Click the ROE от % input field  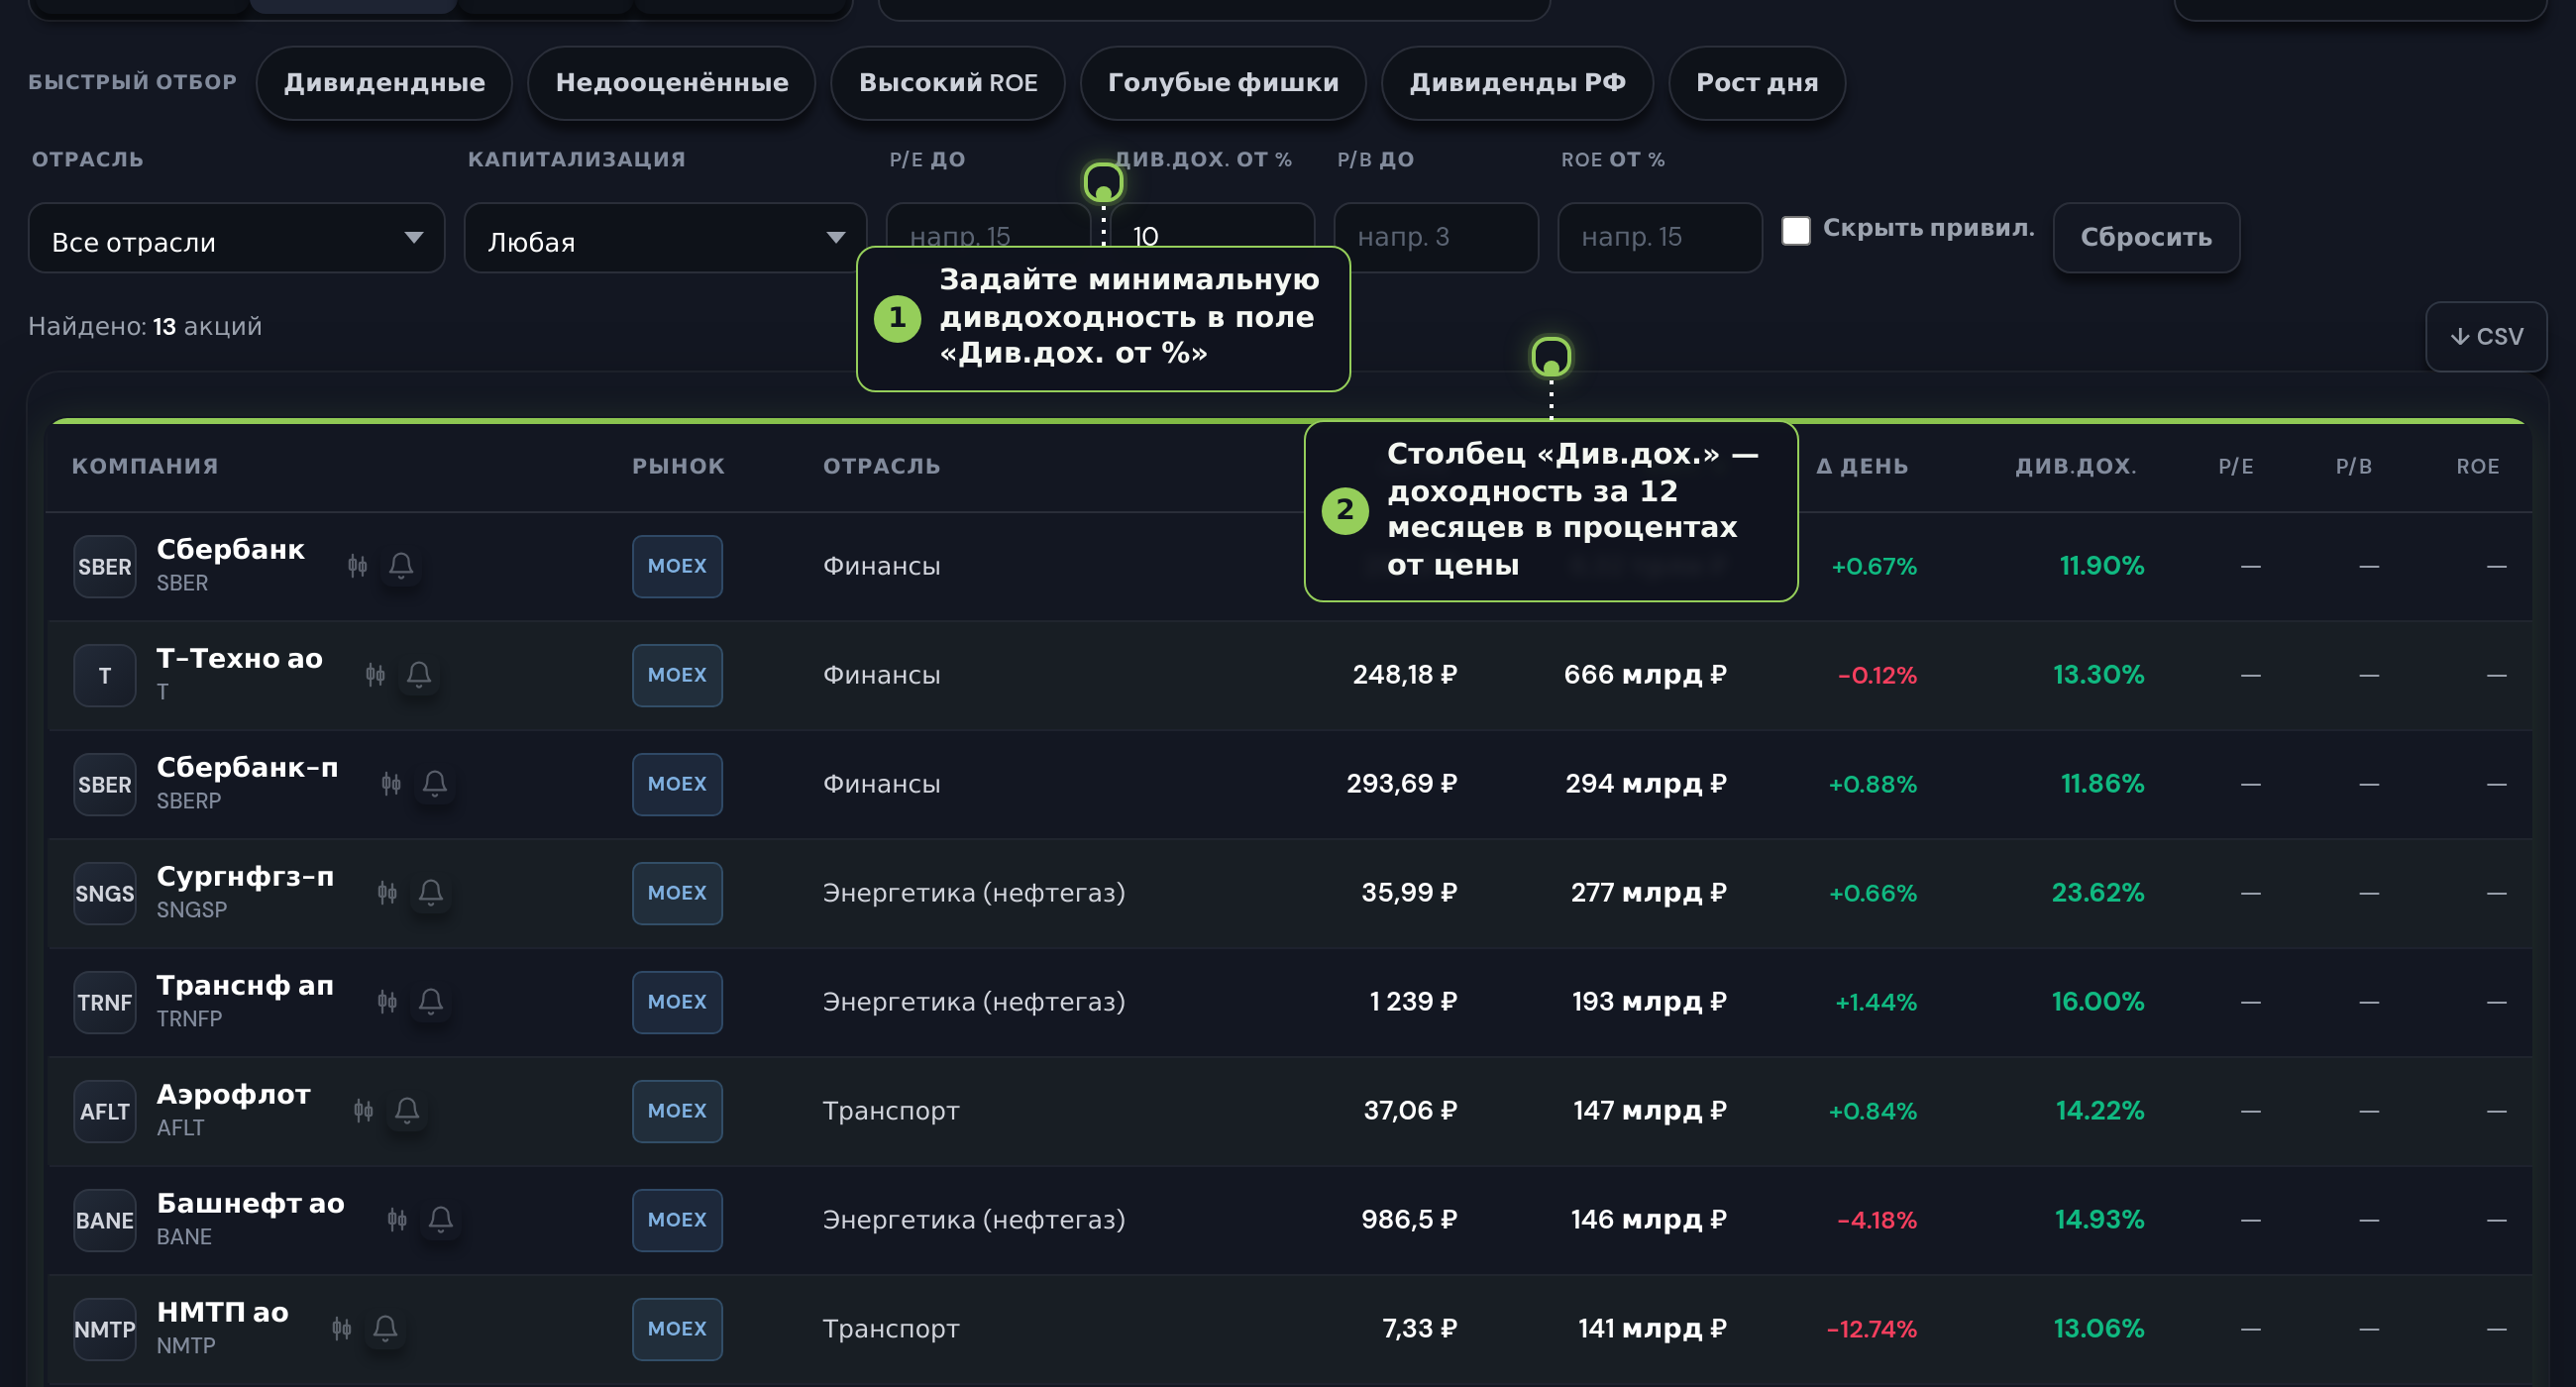tap(1660, 238)
